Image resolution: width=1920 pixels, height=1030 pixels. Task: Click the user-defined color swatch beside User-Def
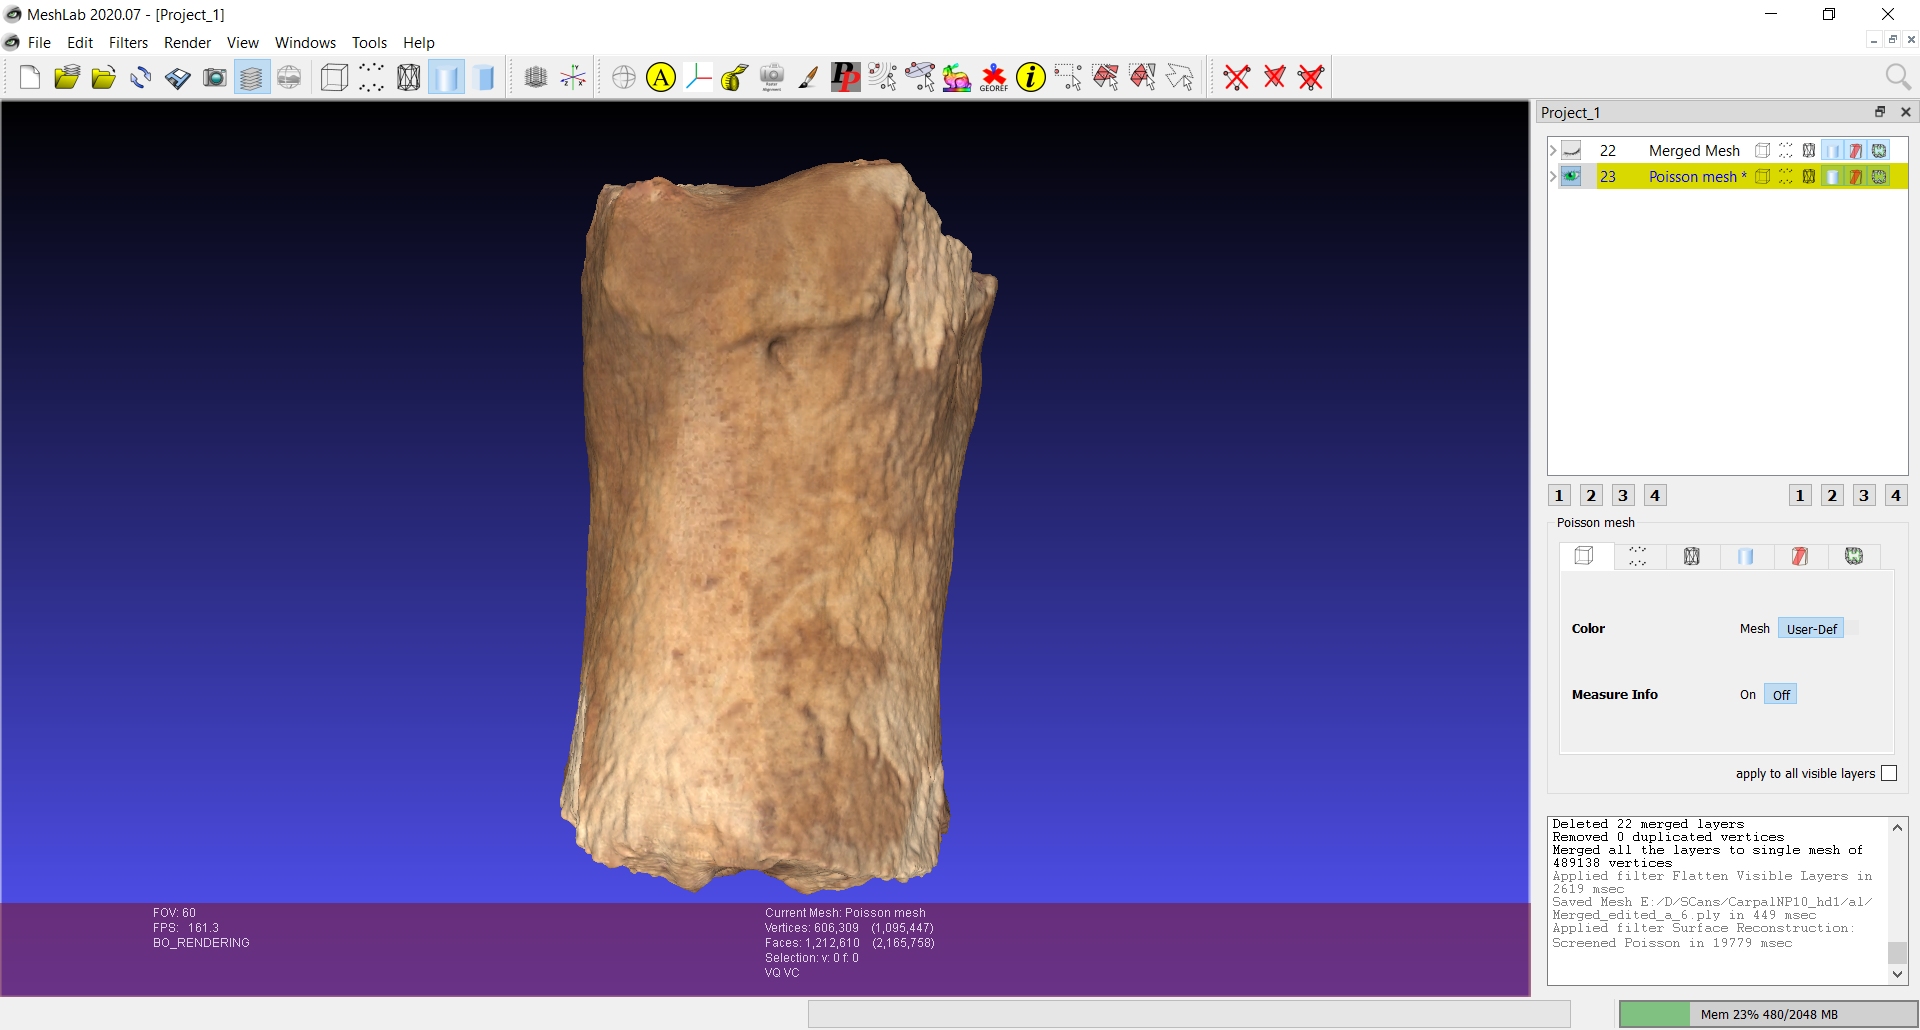[x=1852, y=628]
